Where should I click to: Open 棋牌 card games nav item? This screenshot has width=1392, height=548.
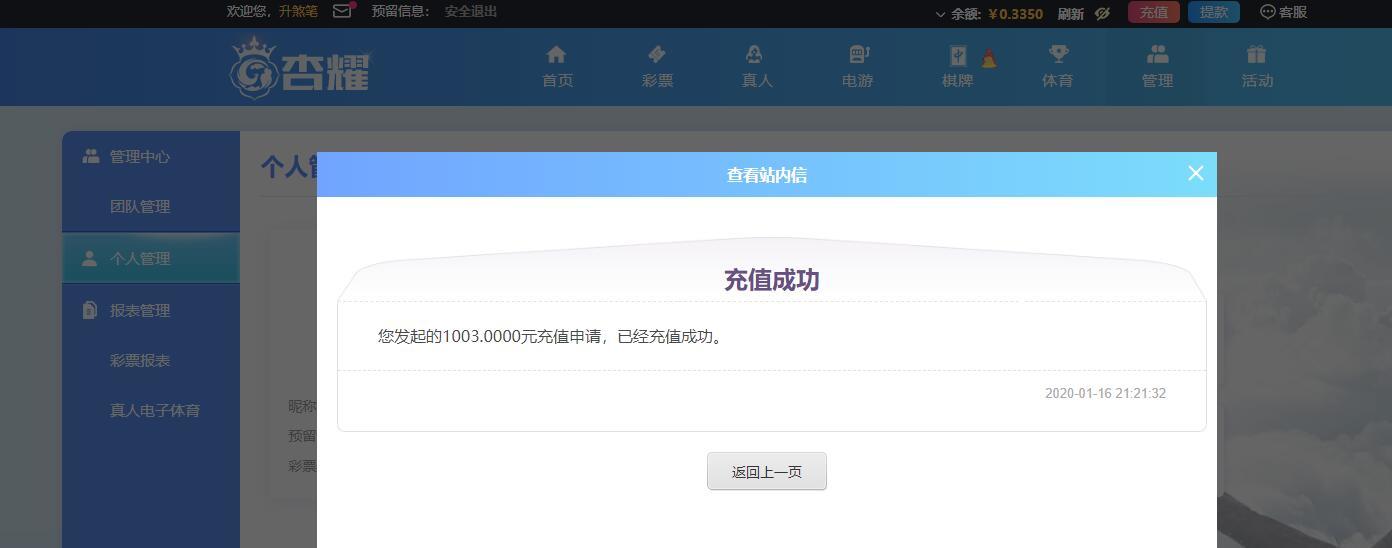coord(957,67)
